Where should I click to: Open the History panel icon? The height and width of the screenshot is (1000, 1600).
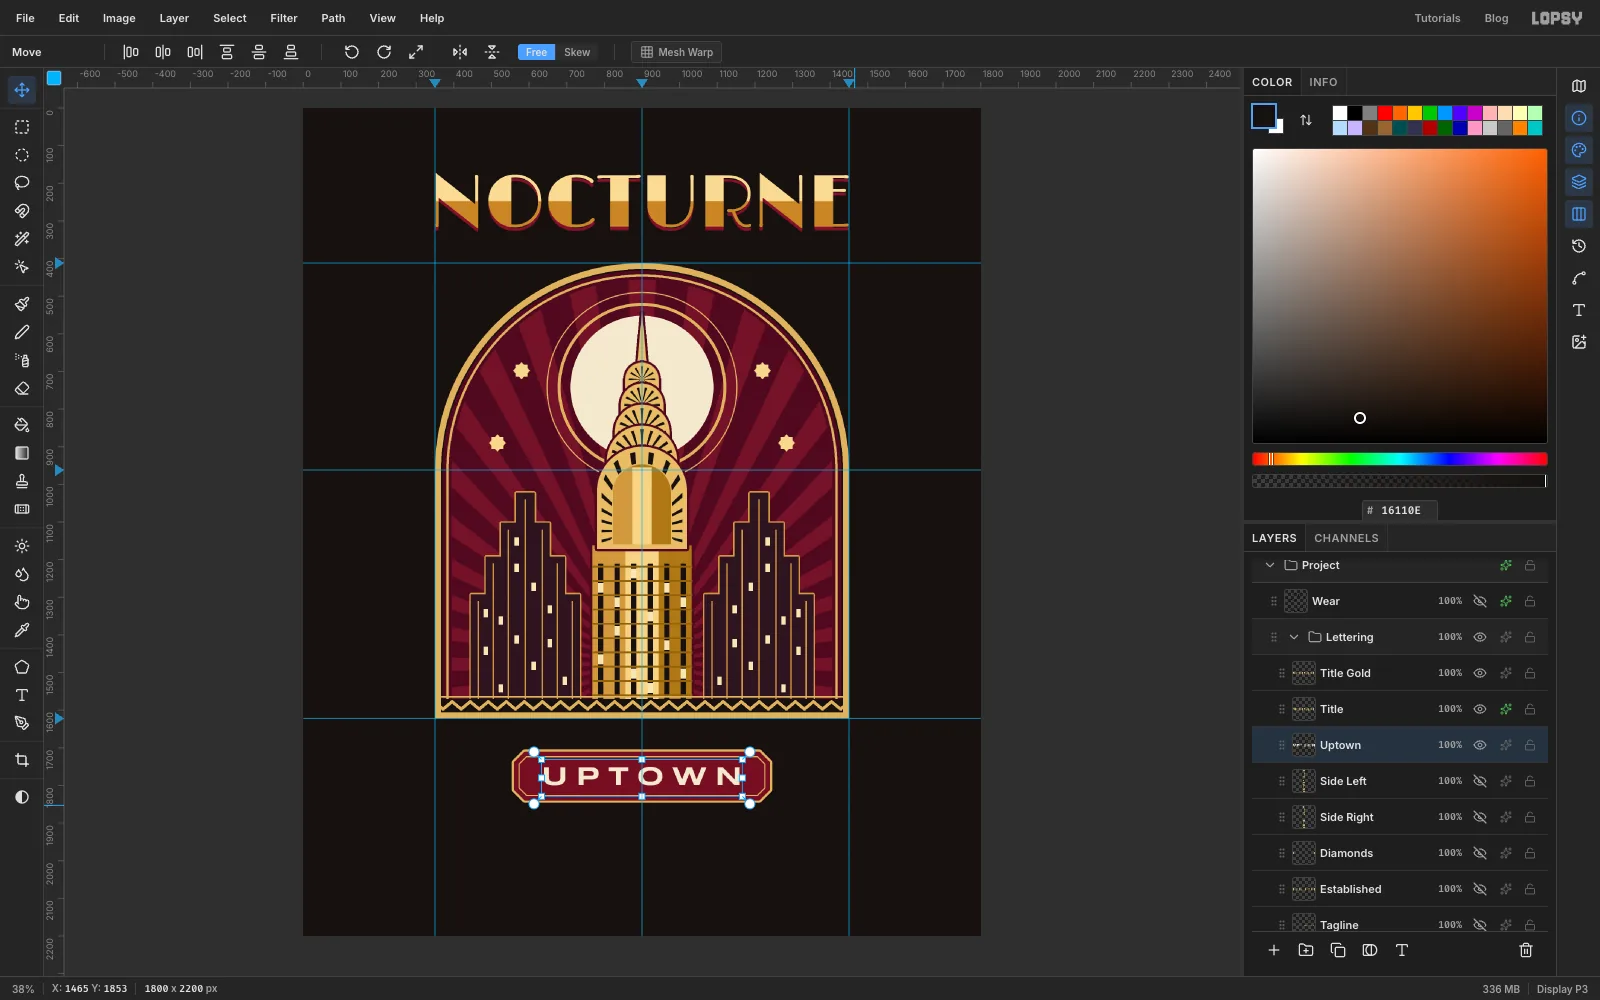tap(1579, 246)
